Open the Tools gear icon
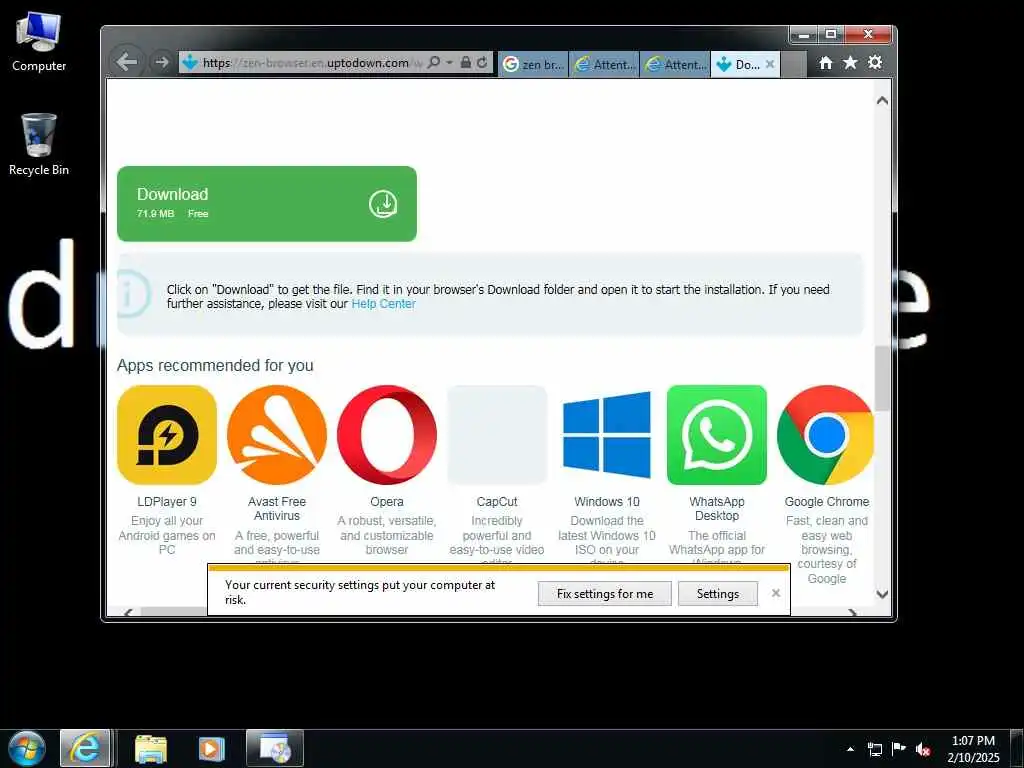 [875, 62]
